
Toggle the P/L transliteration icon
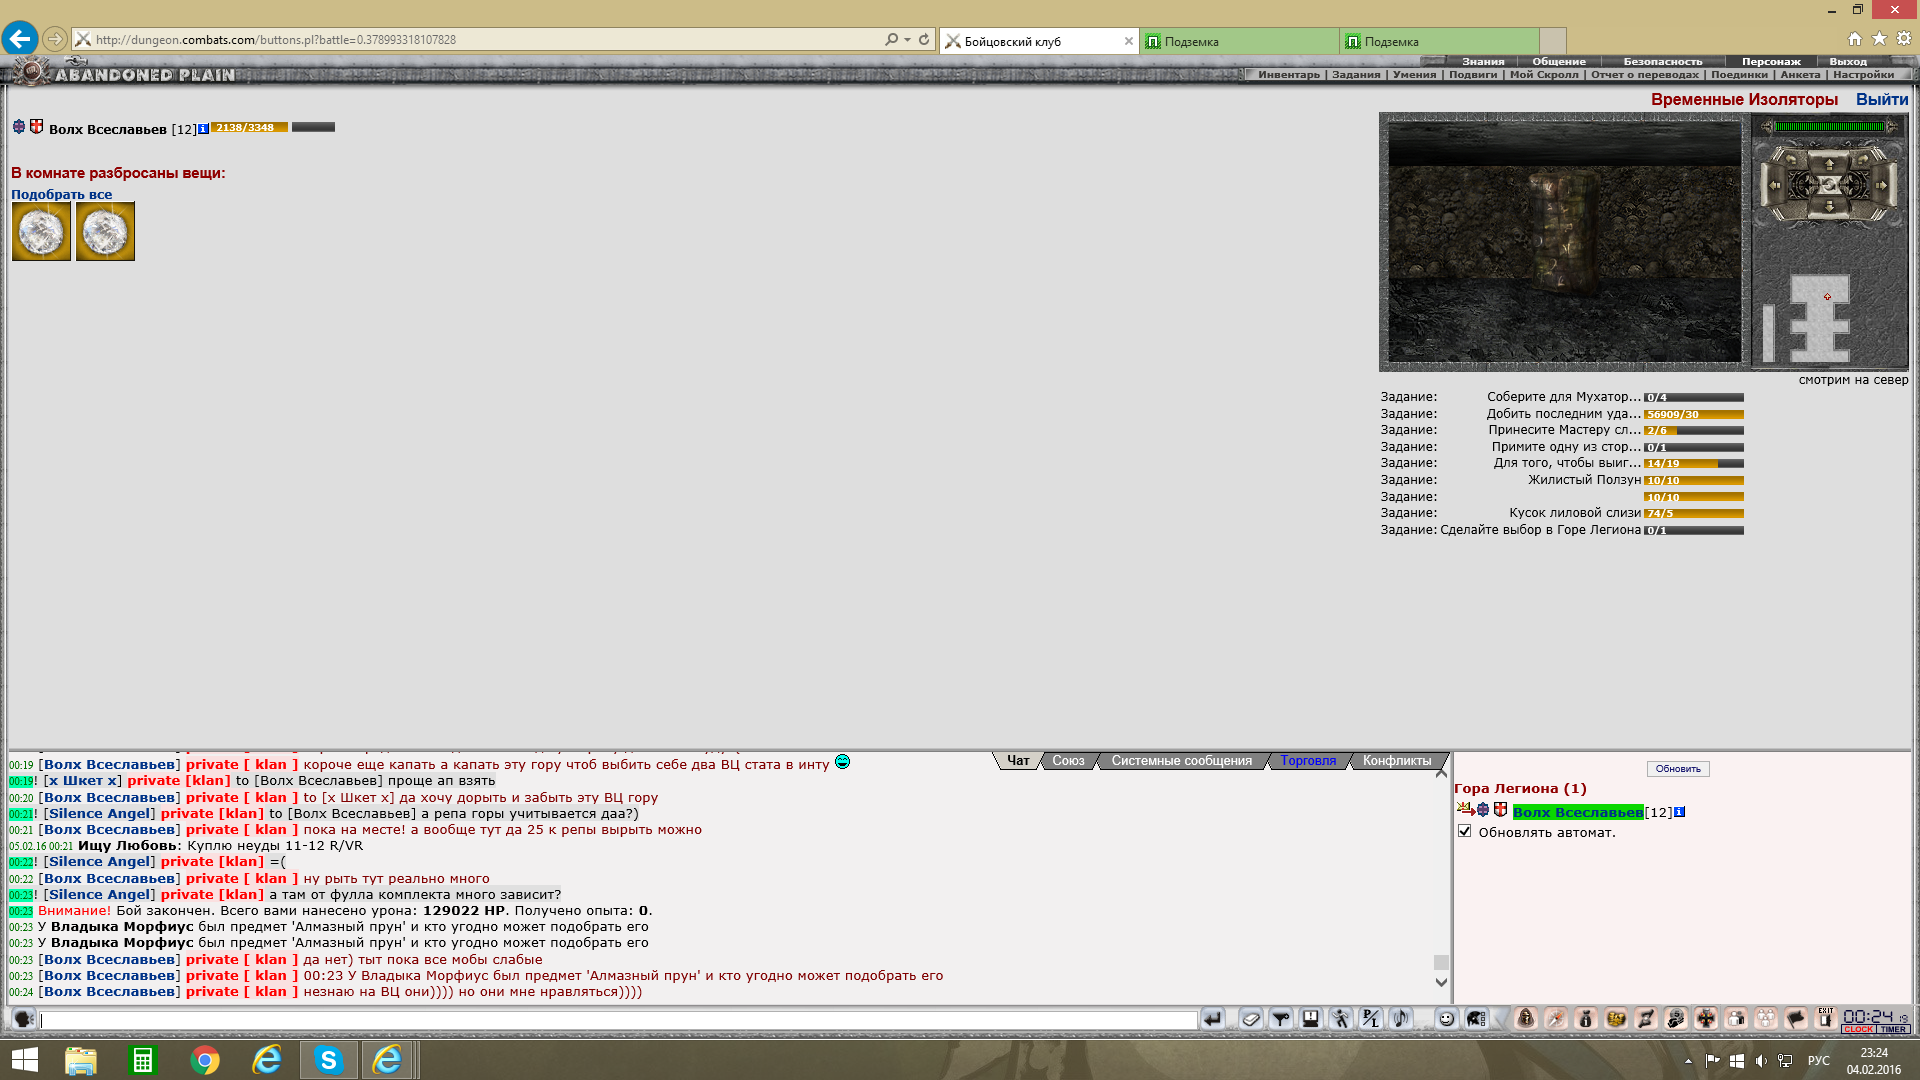click(1371, 1019)
